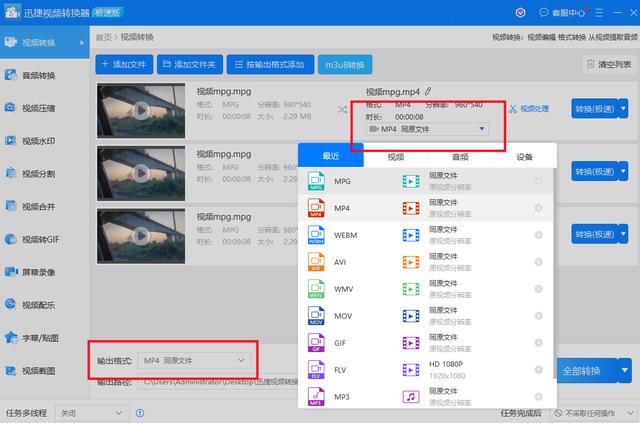This screenshot has height=423, width=640.
Task: Select the WMV format icon in the list
Action: coord(316,289)
